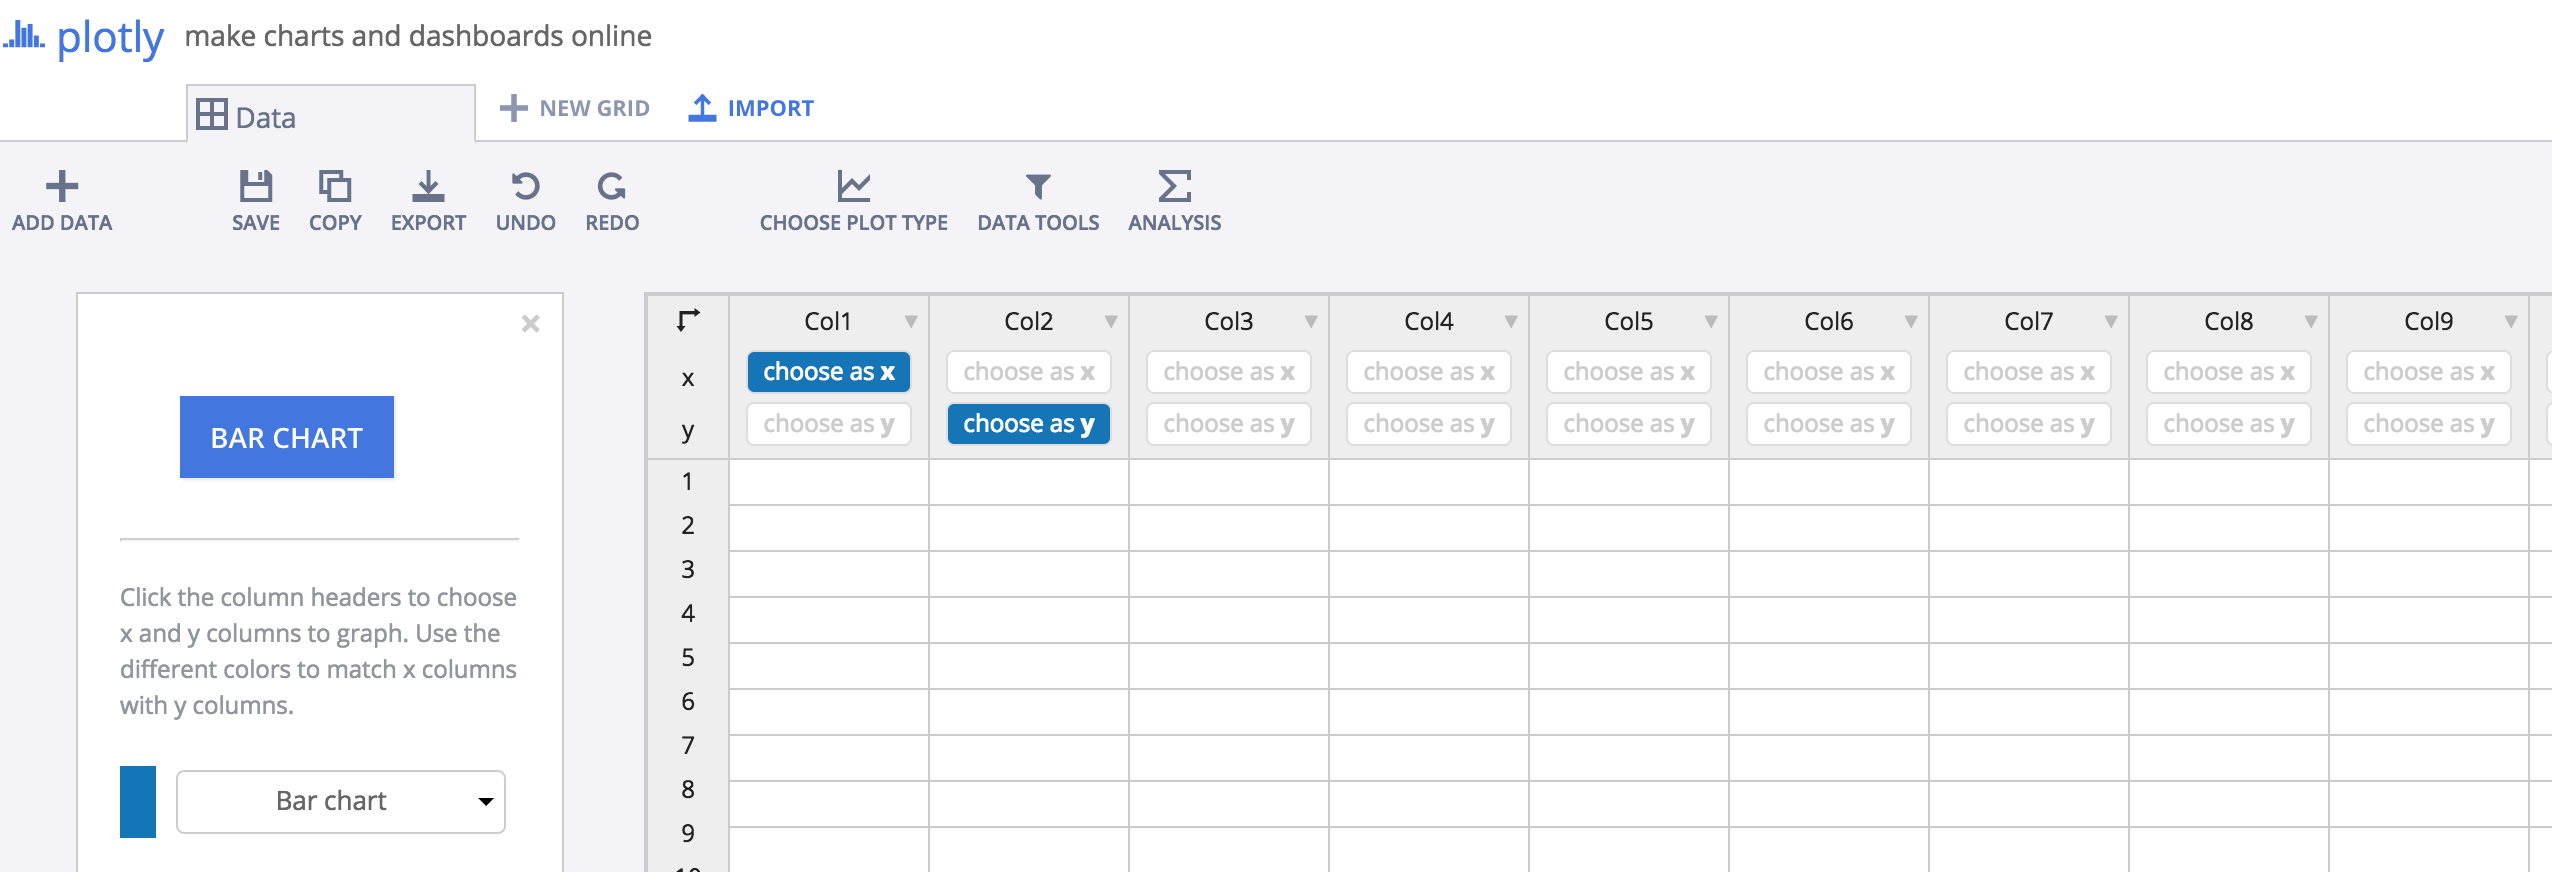Image resolution: width=2552 pixels, height=872 pixels.
Task: Open the Bar chart type dropdown
Action: point(341,801)
